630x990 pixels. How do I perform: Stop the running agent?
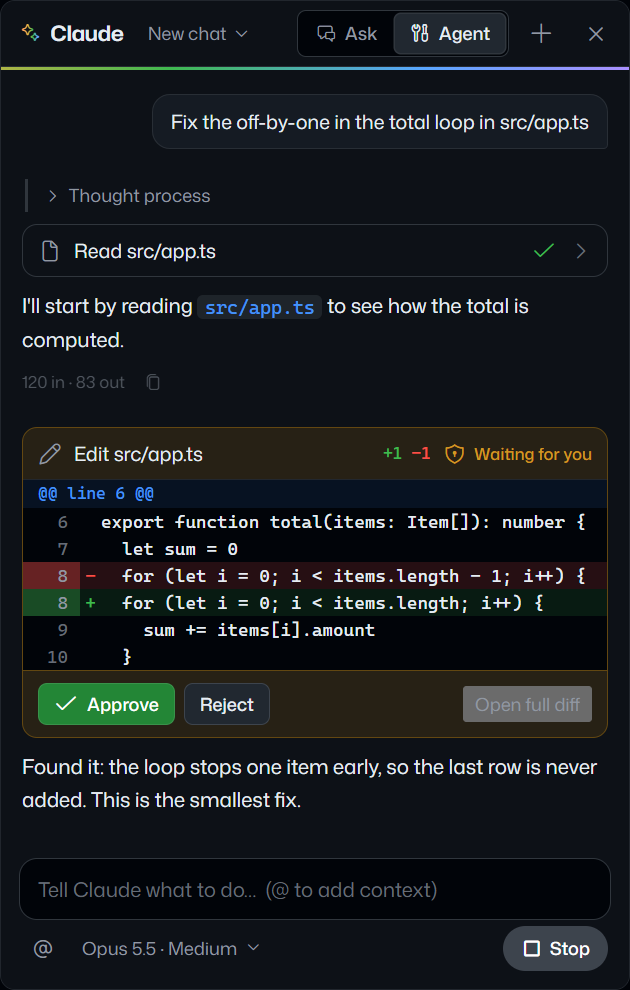pyautogui.click(x=556, y=948)
